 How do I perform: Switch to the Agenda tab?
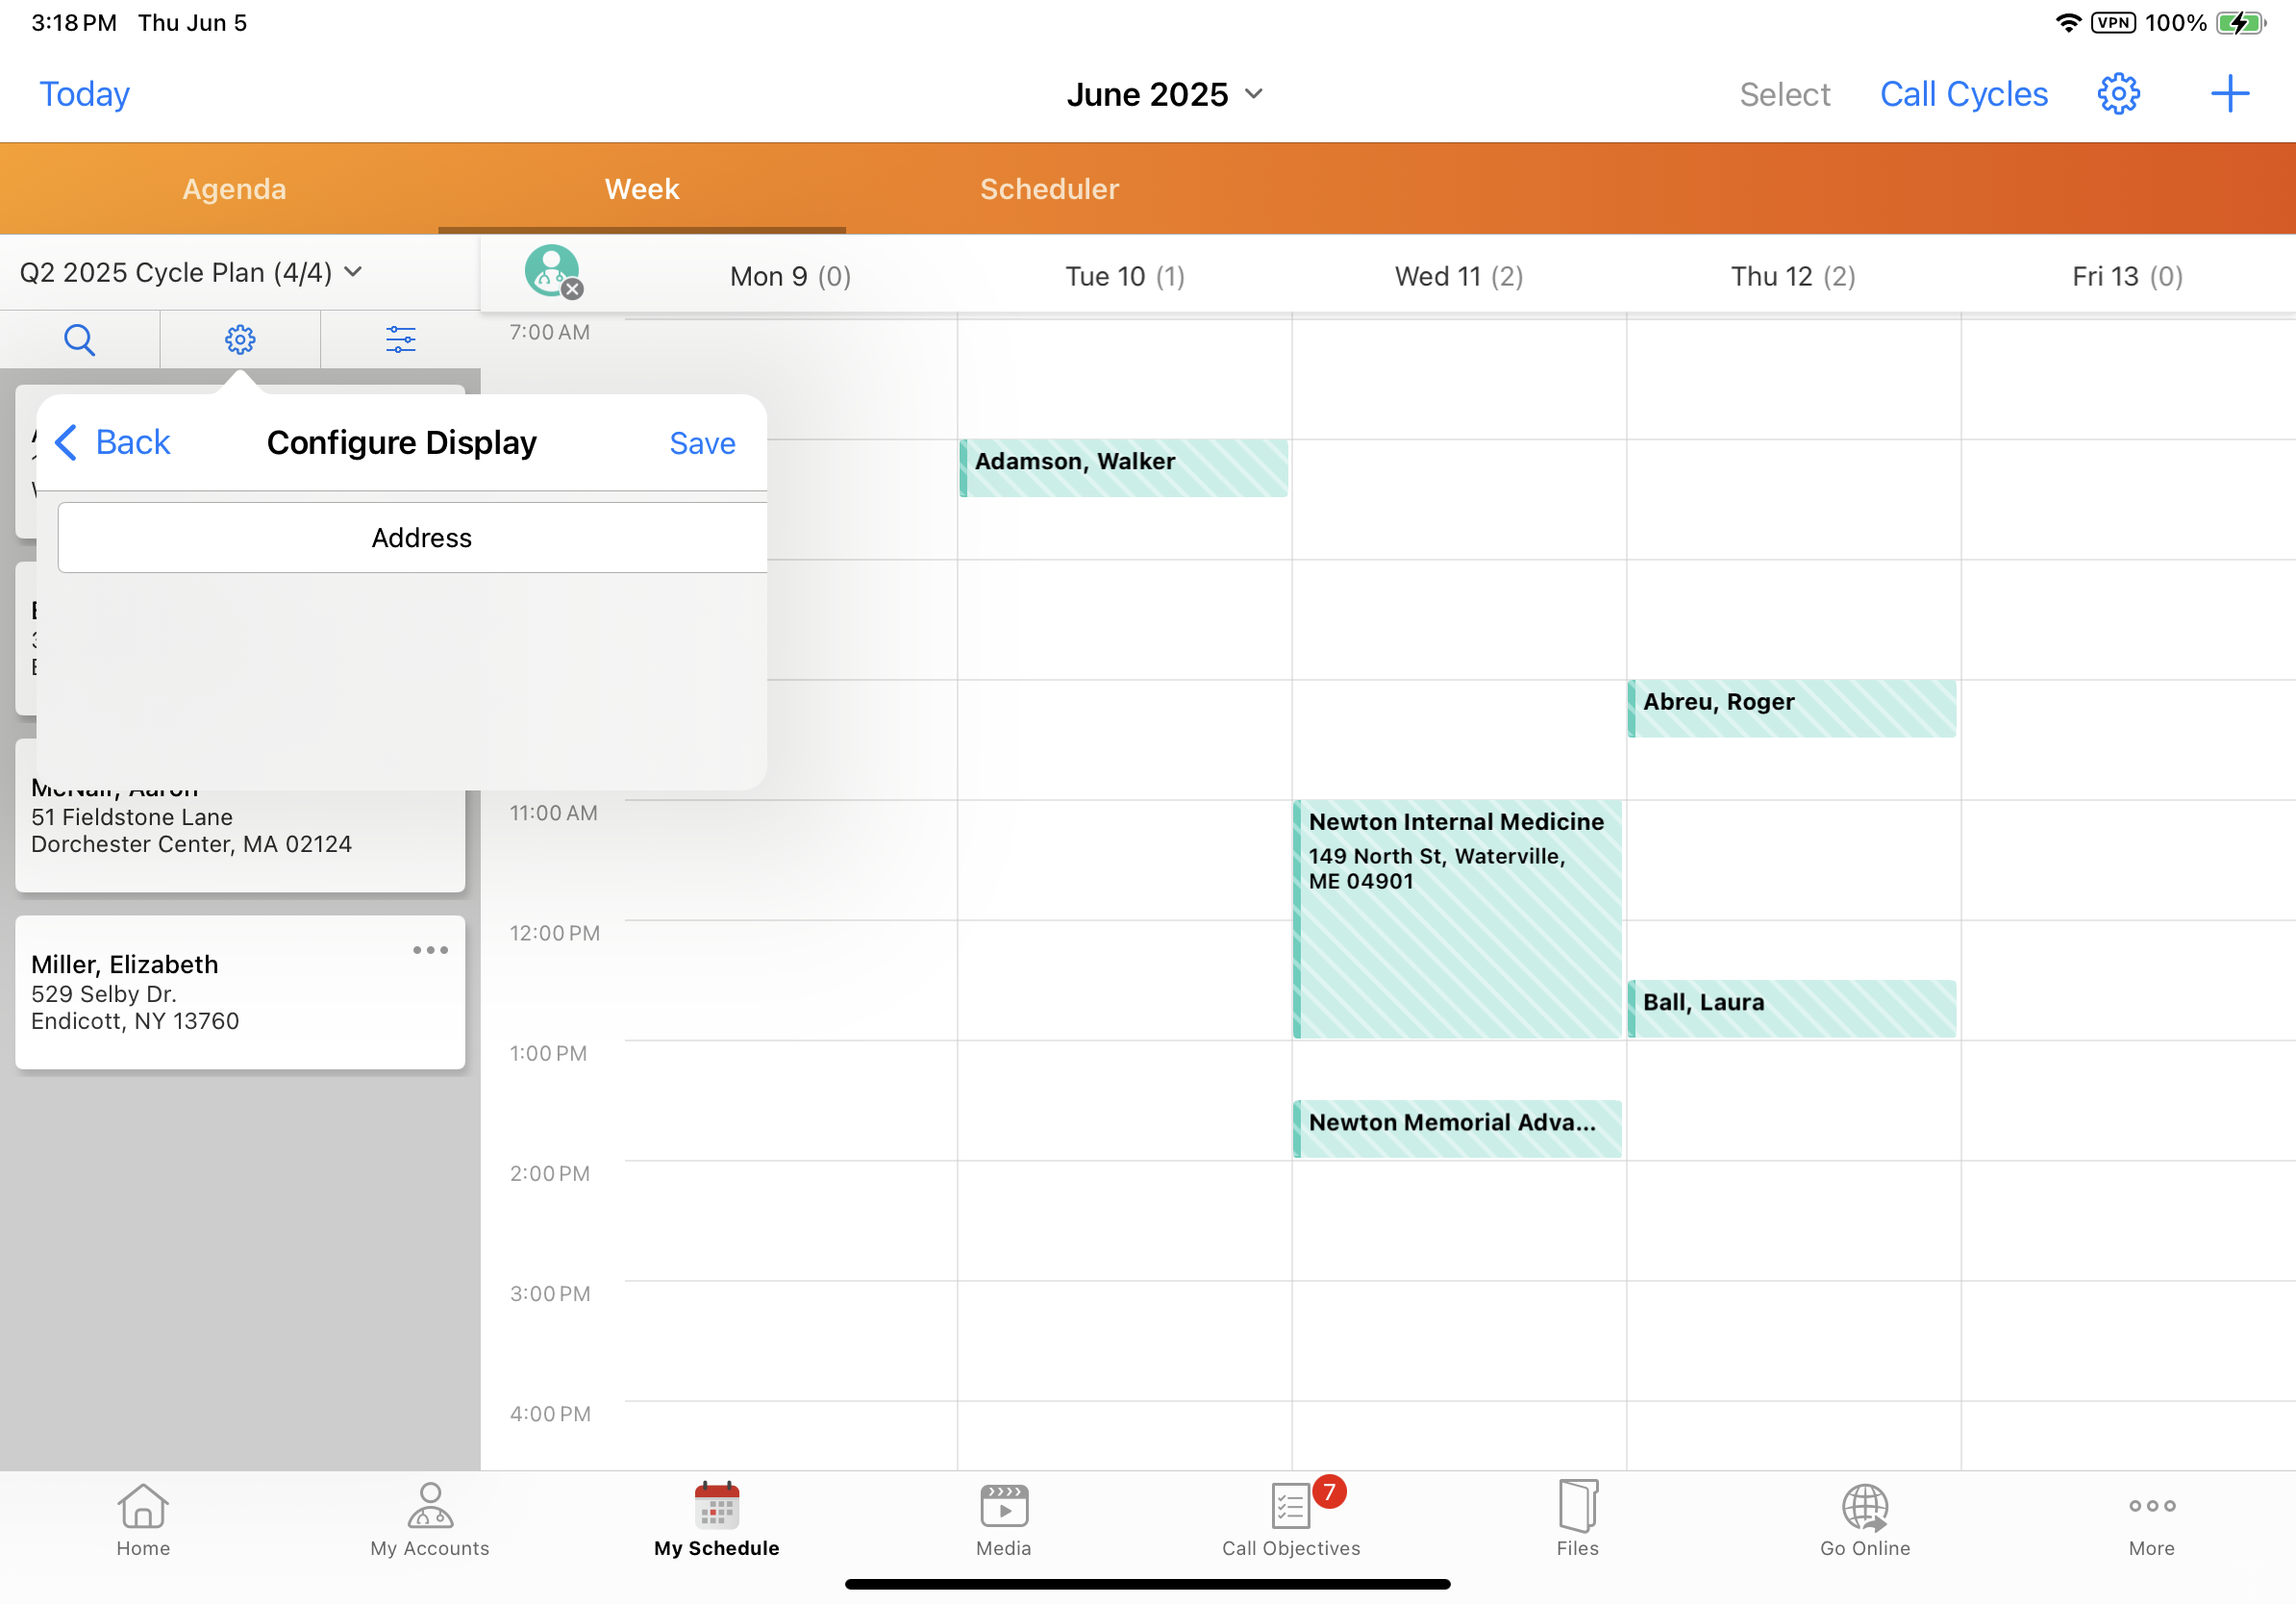pyautogui.click(x=234, y=189)
